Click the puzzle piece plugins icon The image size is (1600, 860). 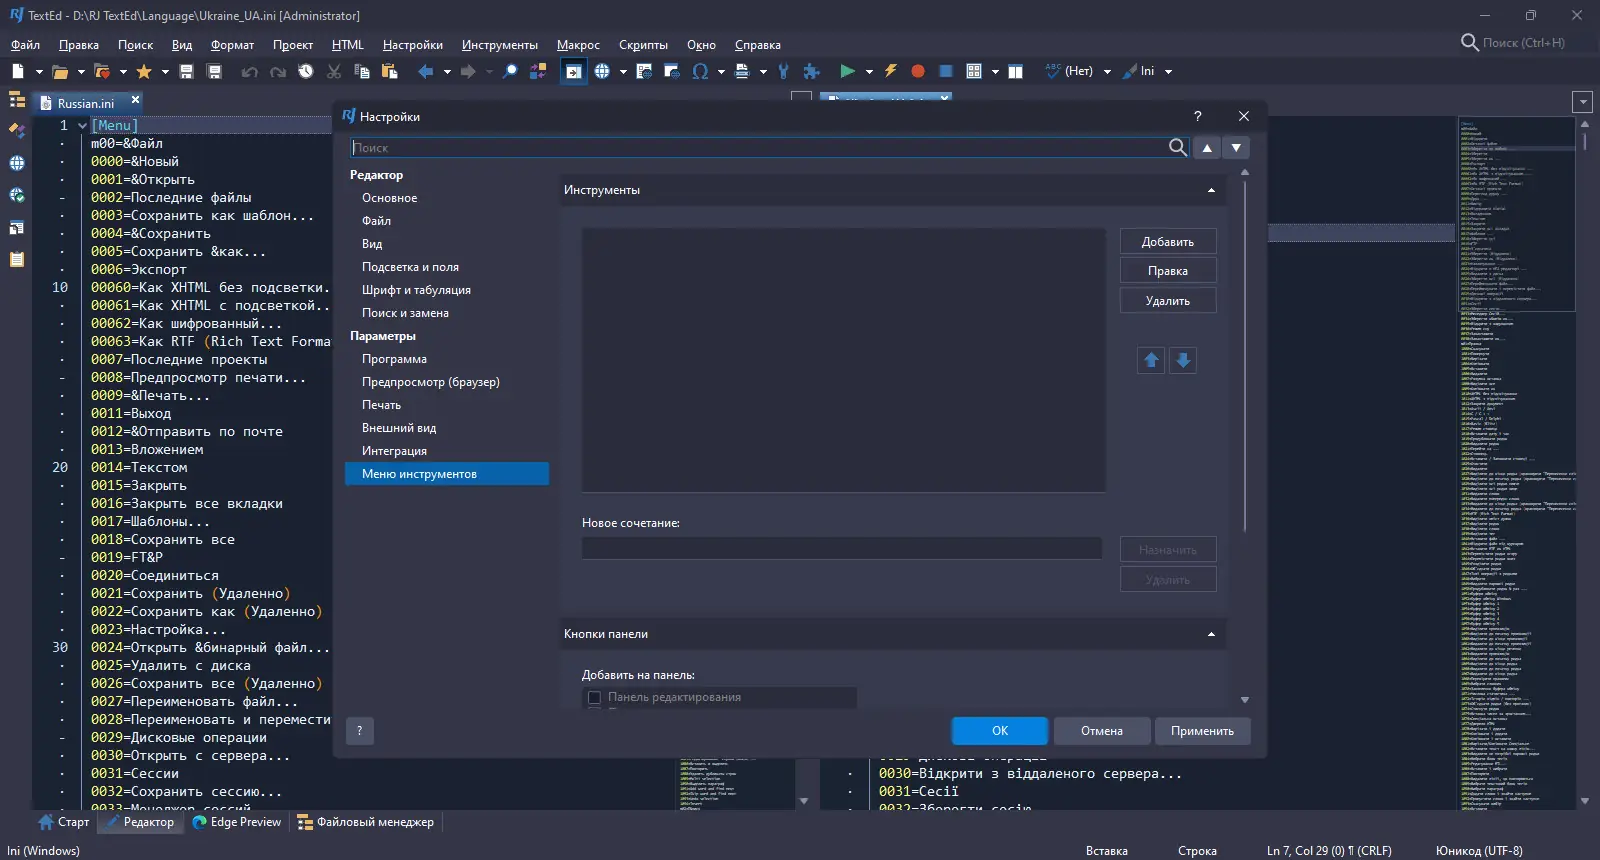[x=812, y=71]
